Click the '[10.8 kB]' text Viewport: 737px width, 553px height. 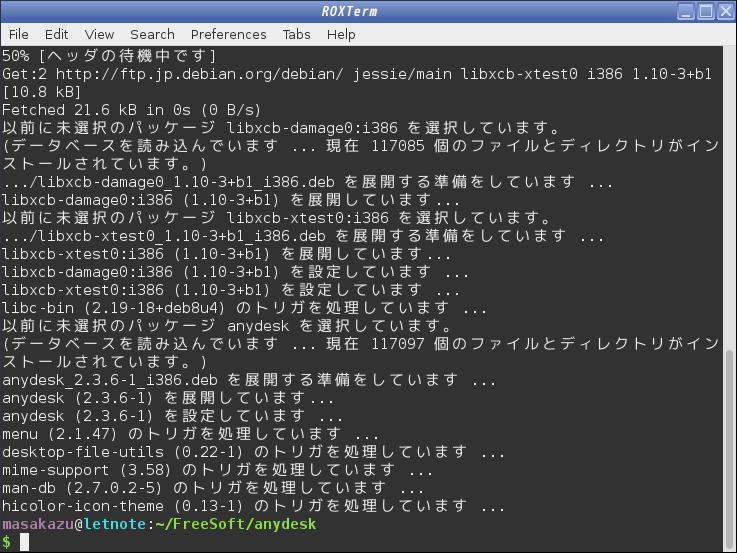41,92
